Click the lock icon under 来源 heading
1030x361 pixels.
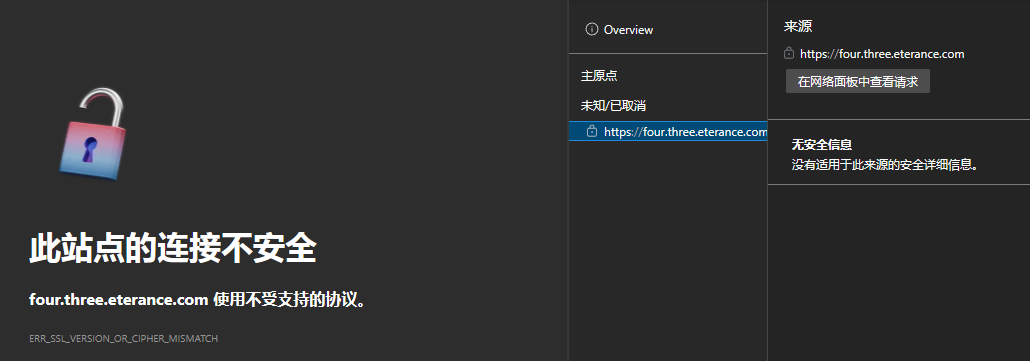point(789,53)
